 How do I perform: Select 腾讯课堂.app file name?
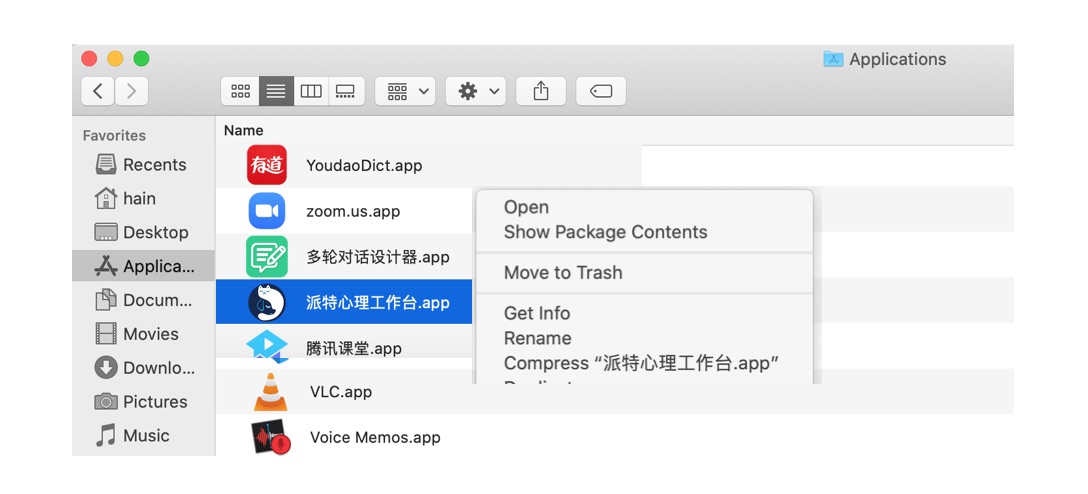[x=354, y=348]
